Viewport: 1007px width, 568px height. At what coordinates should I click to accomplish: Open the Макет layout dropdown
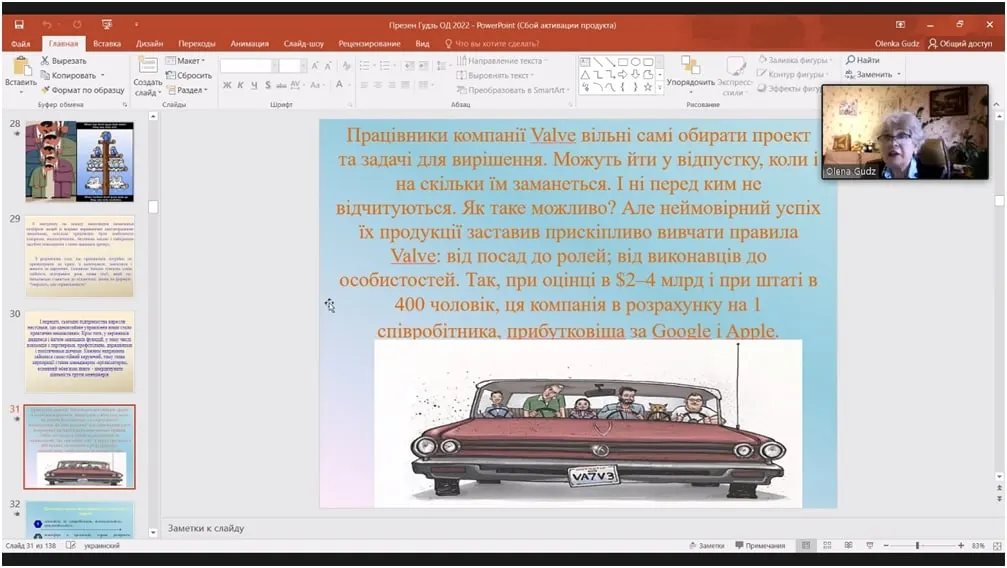(185, 60)
